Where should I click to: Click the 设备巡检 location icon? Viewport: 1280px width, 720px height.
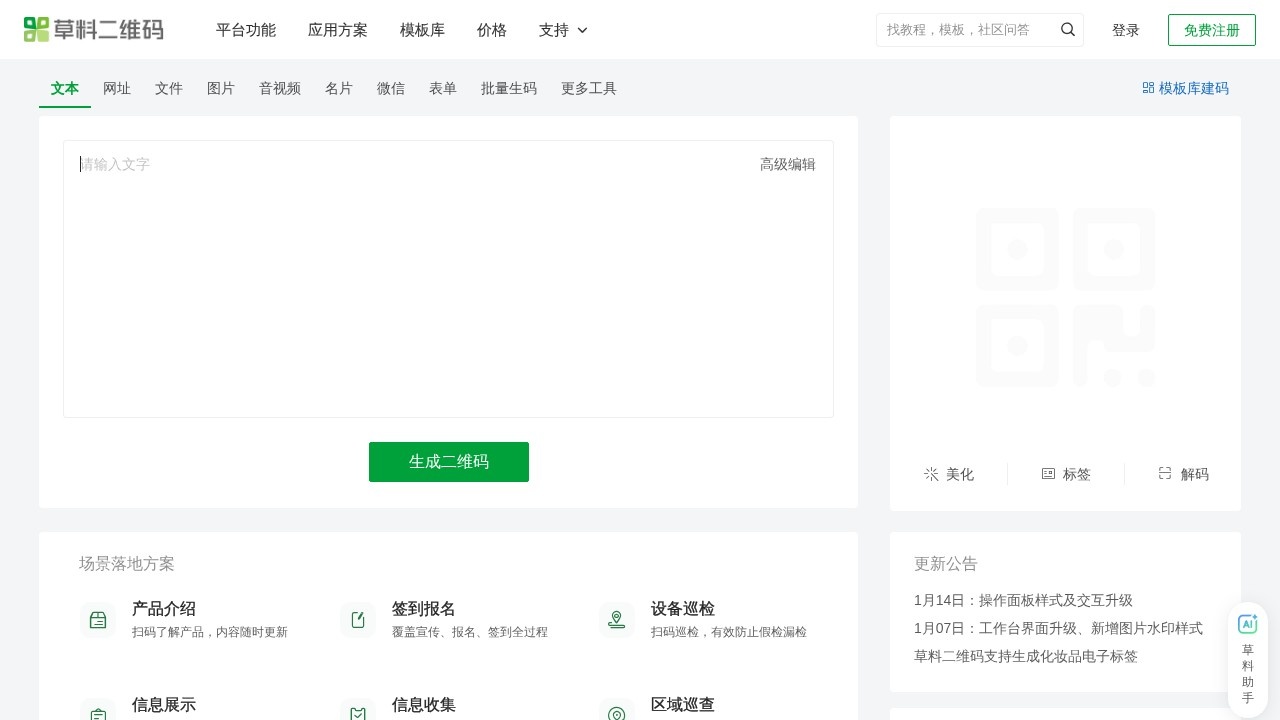(x=617, y=619)
